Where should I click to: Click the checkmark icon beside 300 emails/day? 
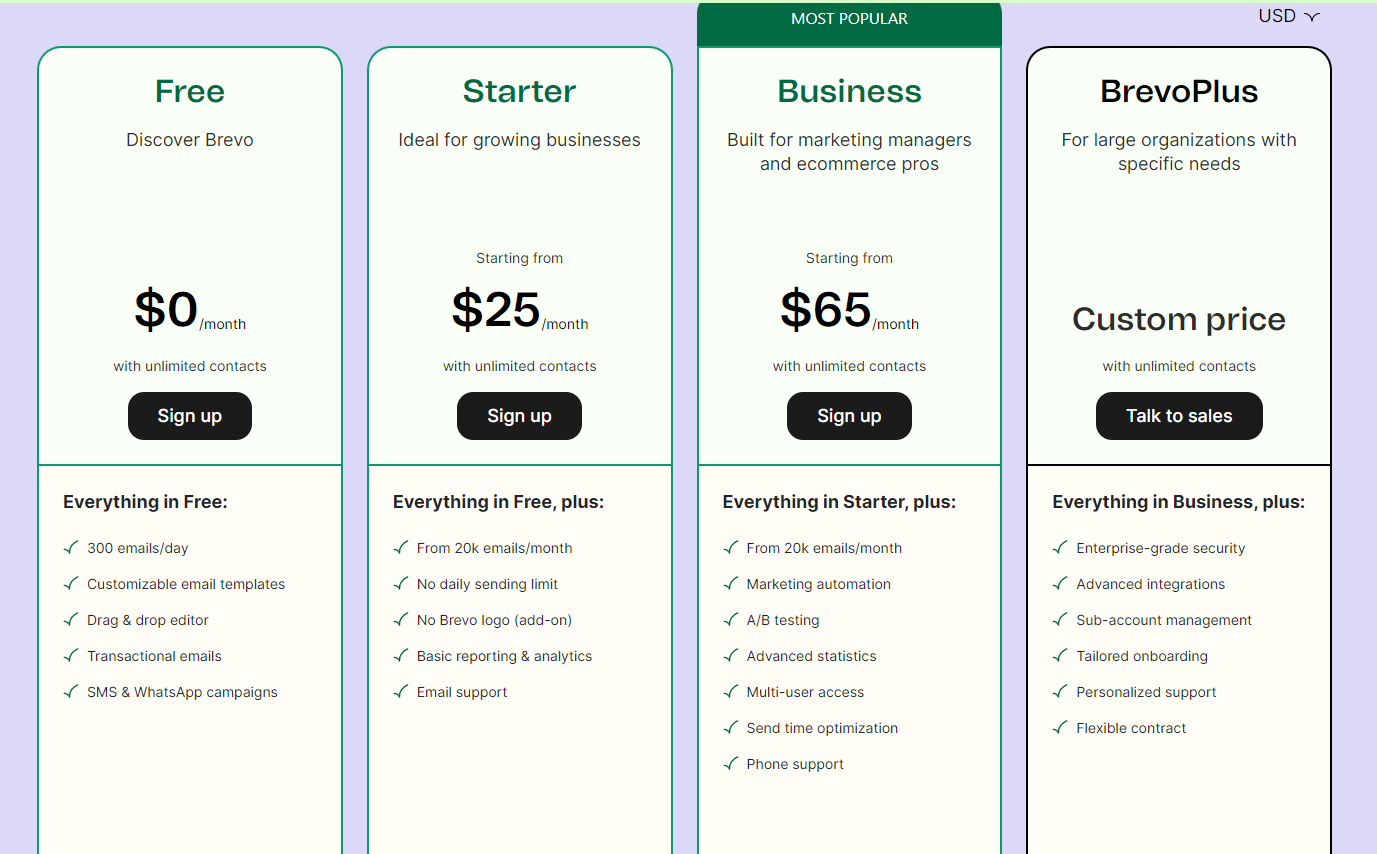71,547
